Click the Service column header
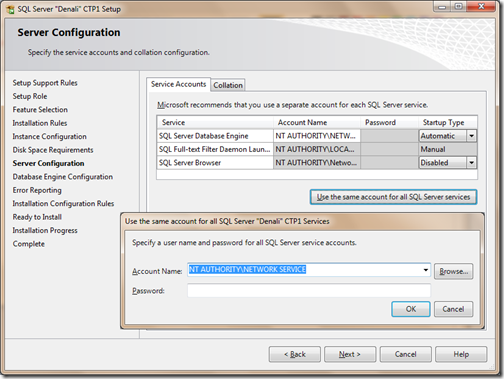 tap(215, 122)
